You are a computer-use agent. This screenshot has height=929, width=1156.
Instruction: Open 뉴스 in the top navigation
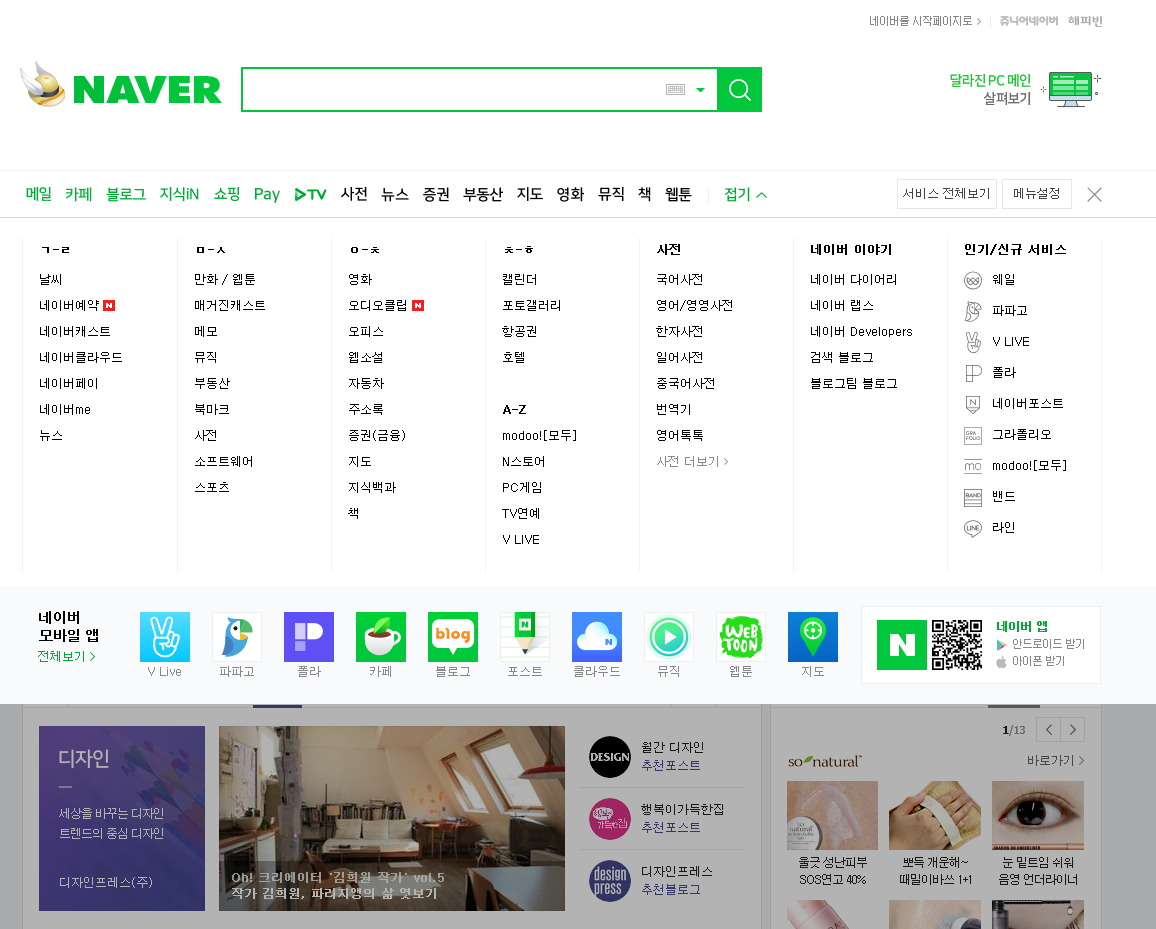point(394,194)
